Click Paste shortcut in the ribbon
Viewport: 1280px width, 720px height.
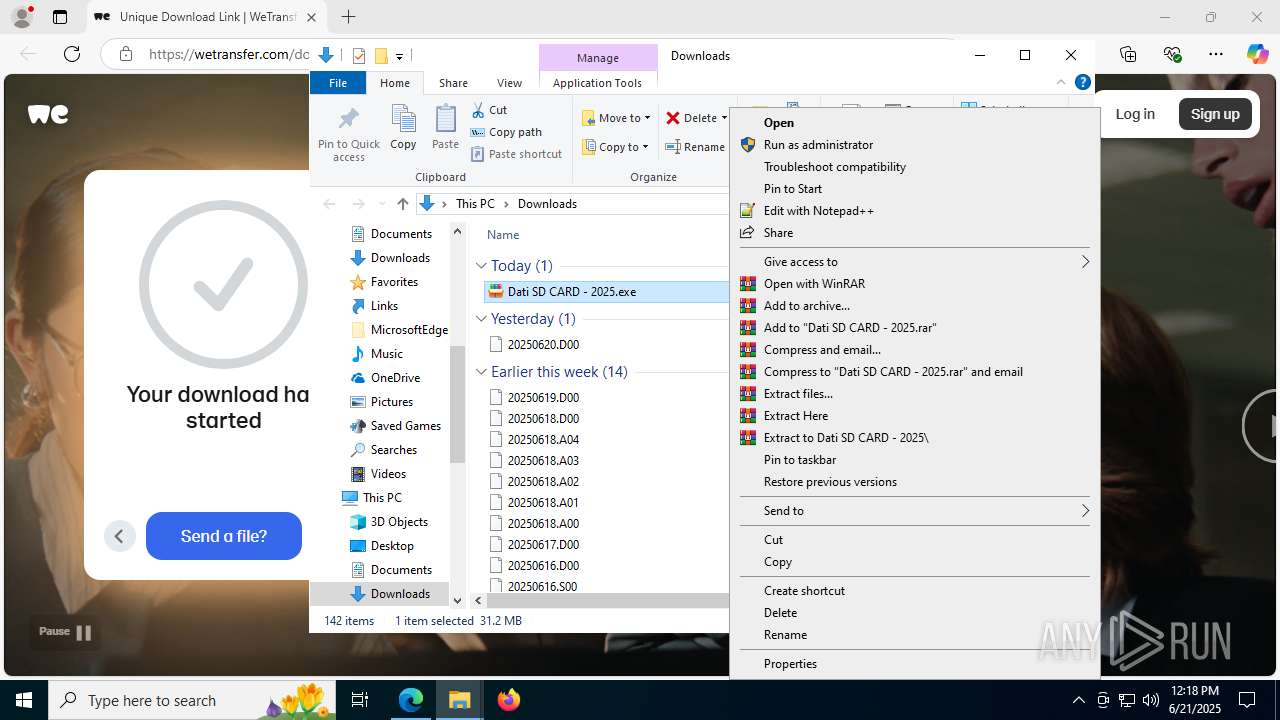[517, 154]
